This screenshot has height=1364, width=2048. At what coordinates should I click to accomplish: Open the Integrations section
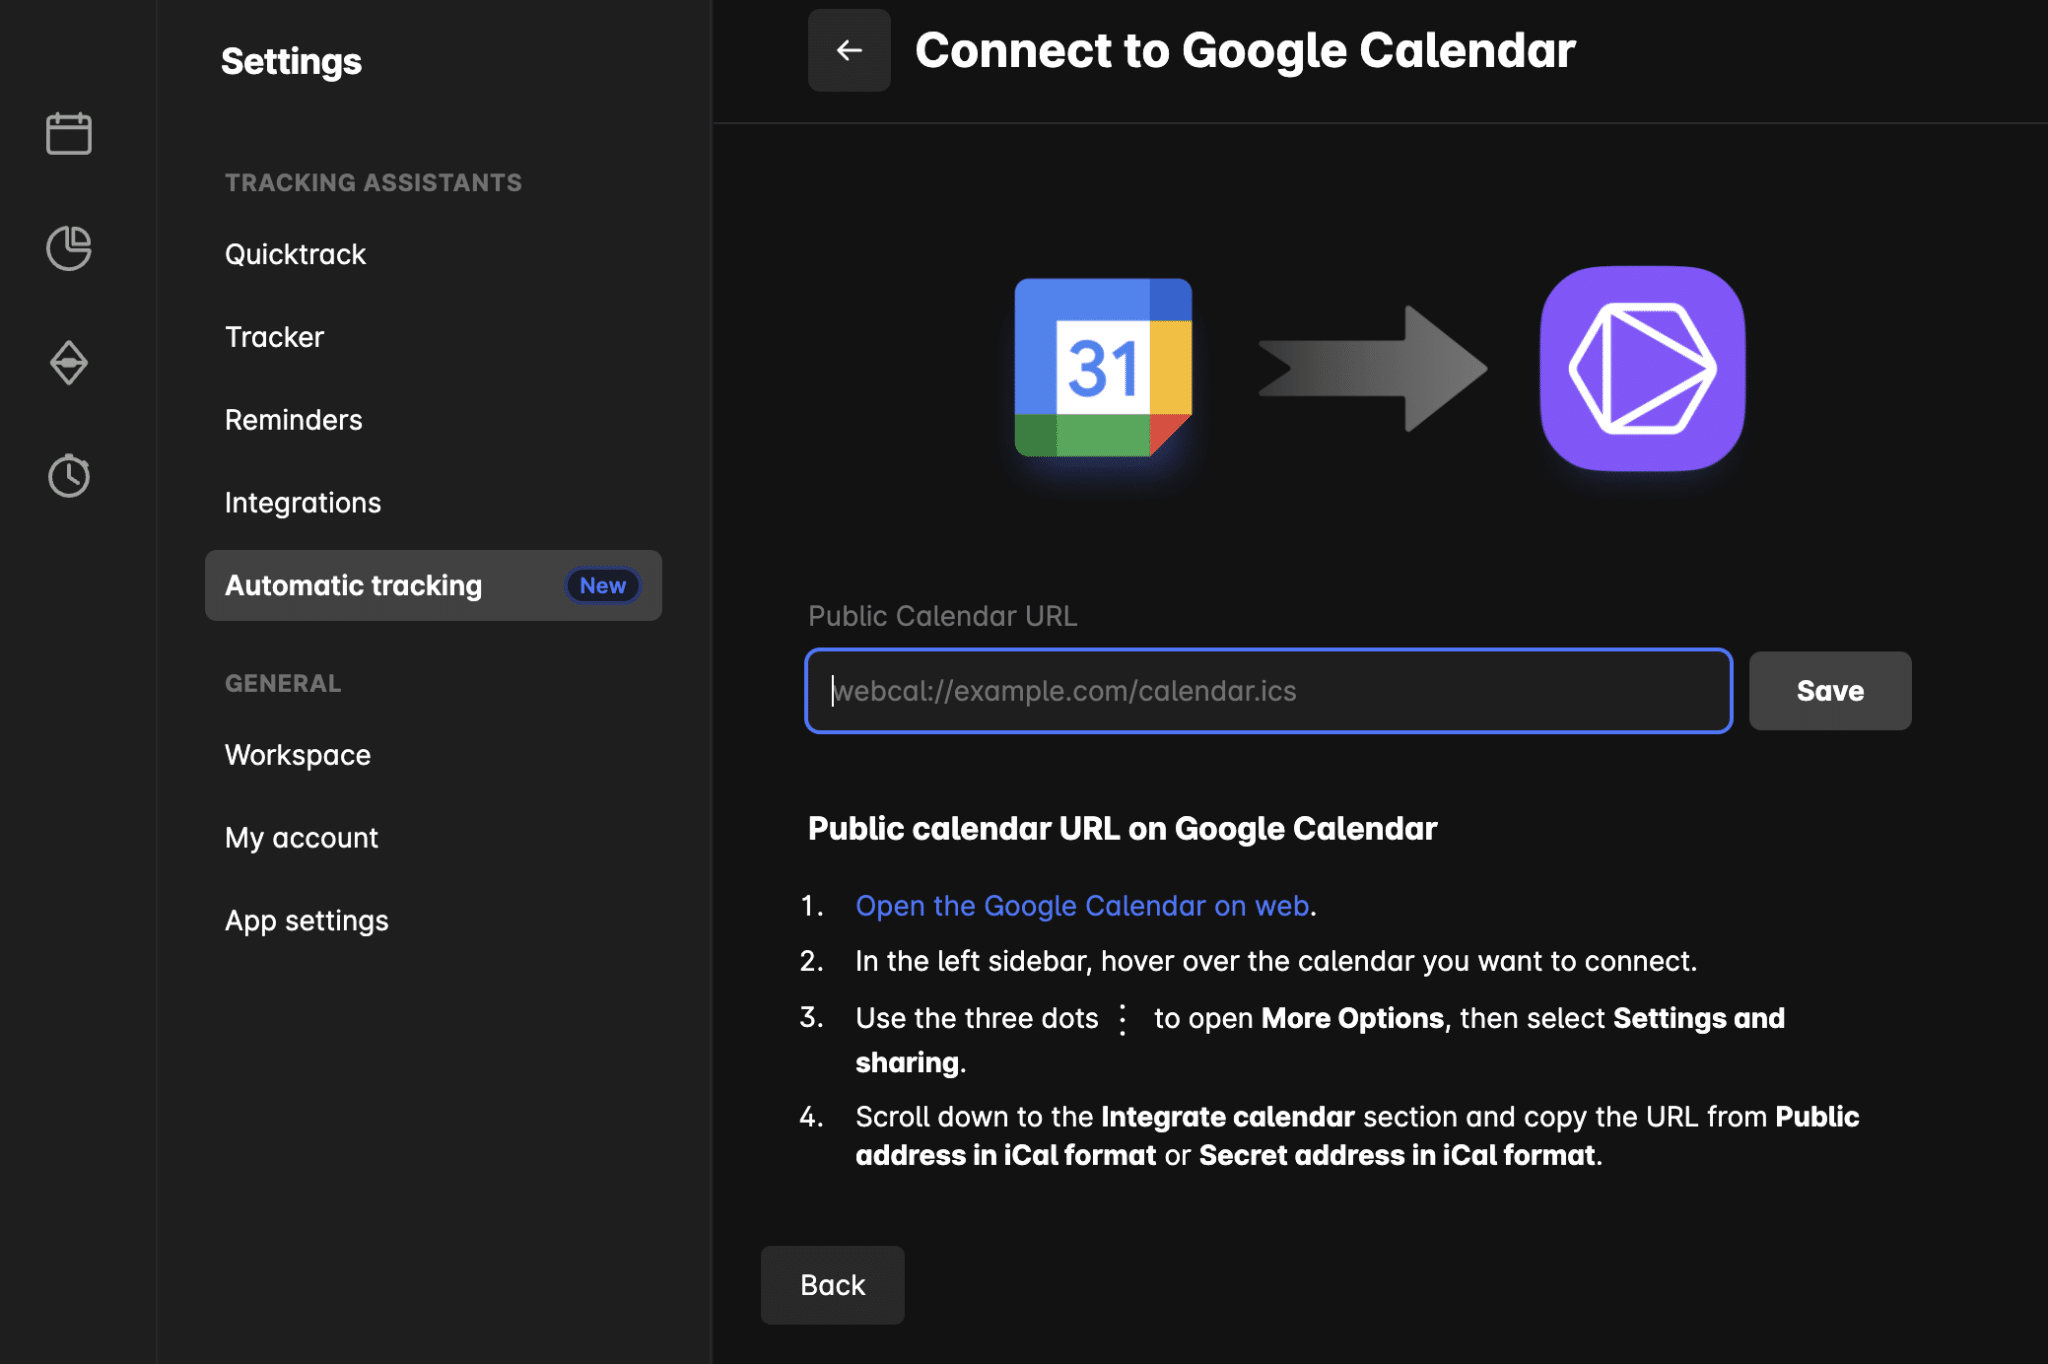click(302, 503)
